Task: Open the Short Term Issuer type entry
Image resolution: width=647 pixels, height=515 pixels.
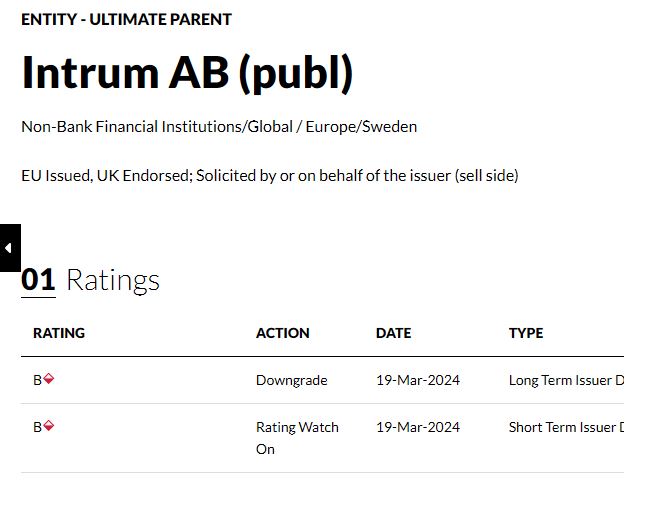Action: (566, 427)
